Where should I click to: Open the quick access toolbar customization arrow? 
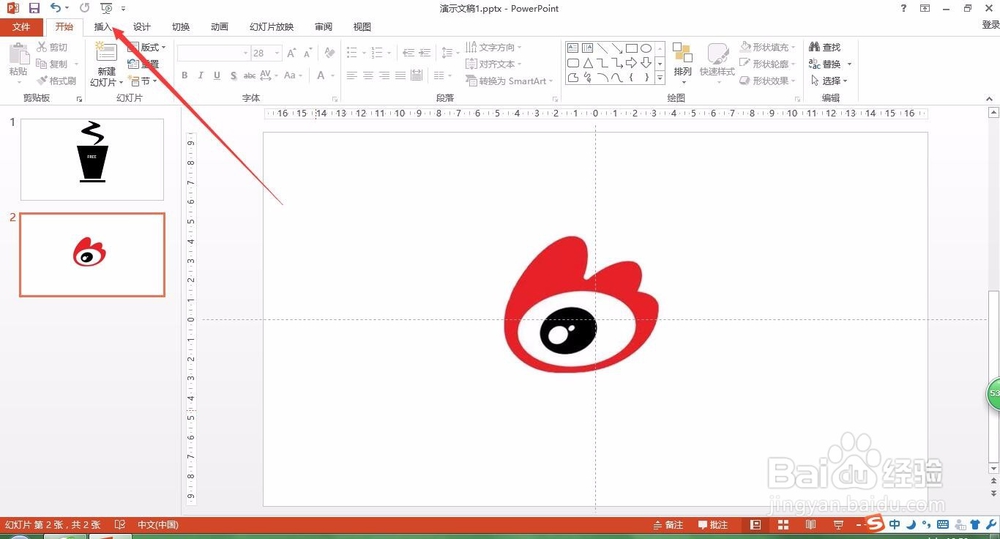point(123,9)
